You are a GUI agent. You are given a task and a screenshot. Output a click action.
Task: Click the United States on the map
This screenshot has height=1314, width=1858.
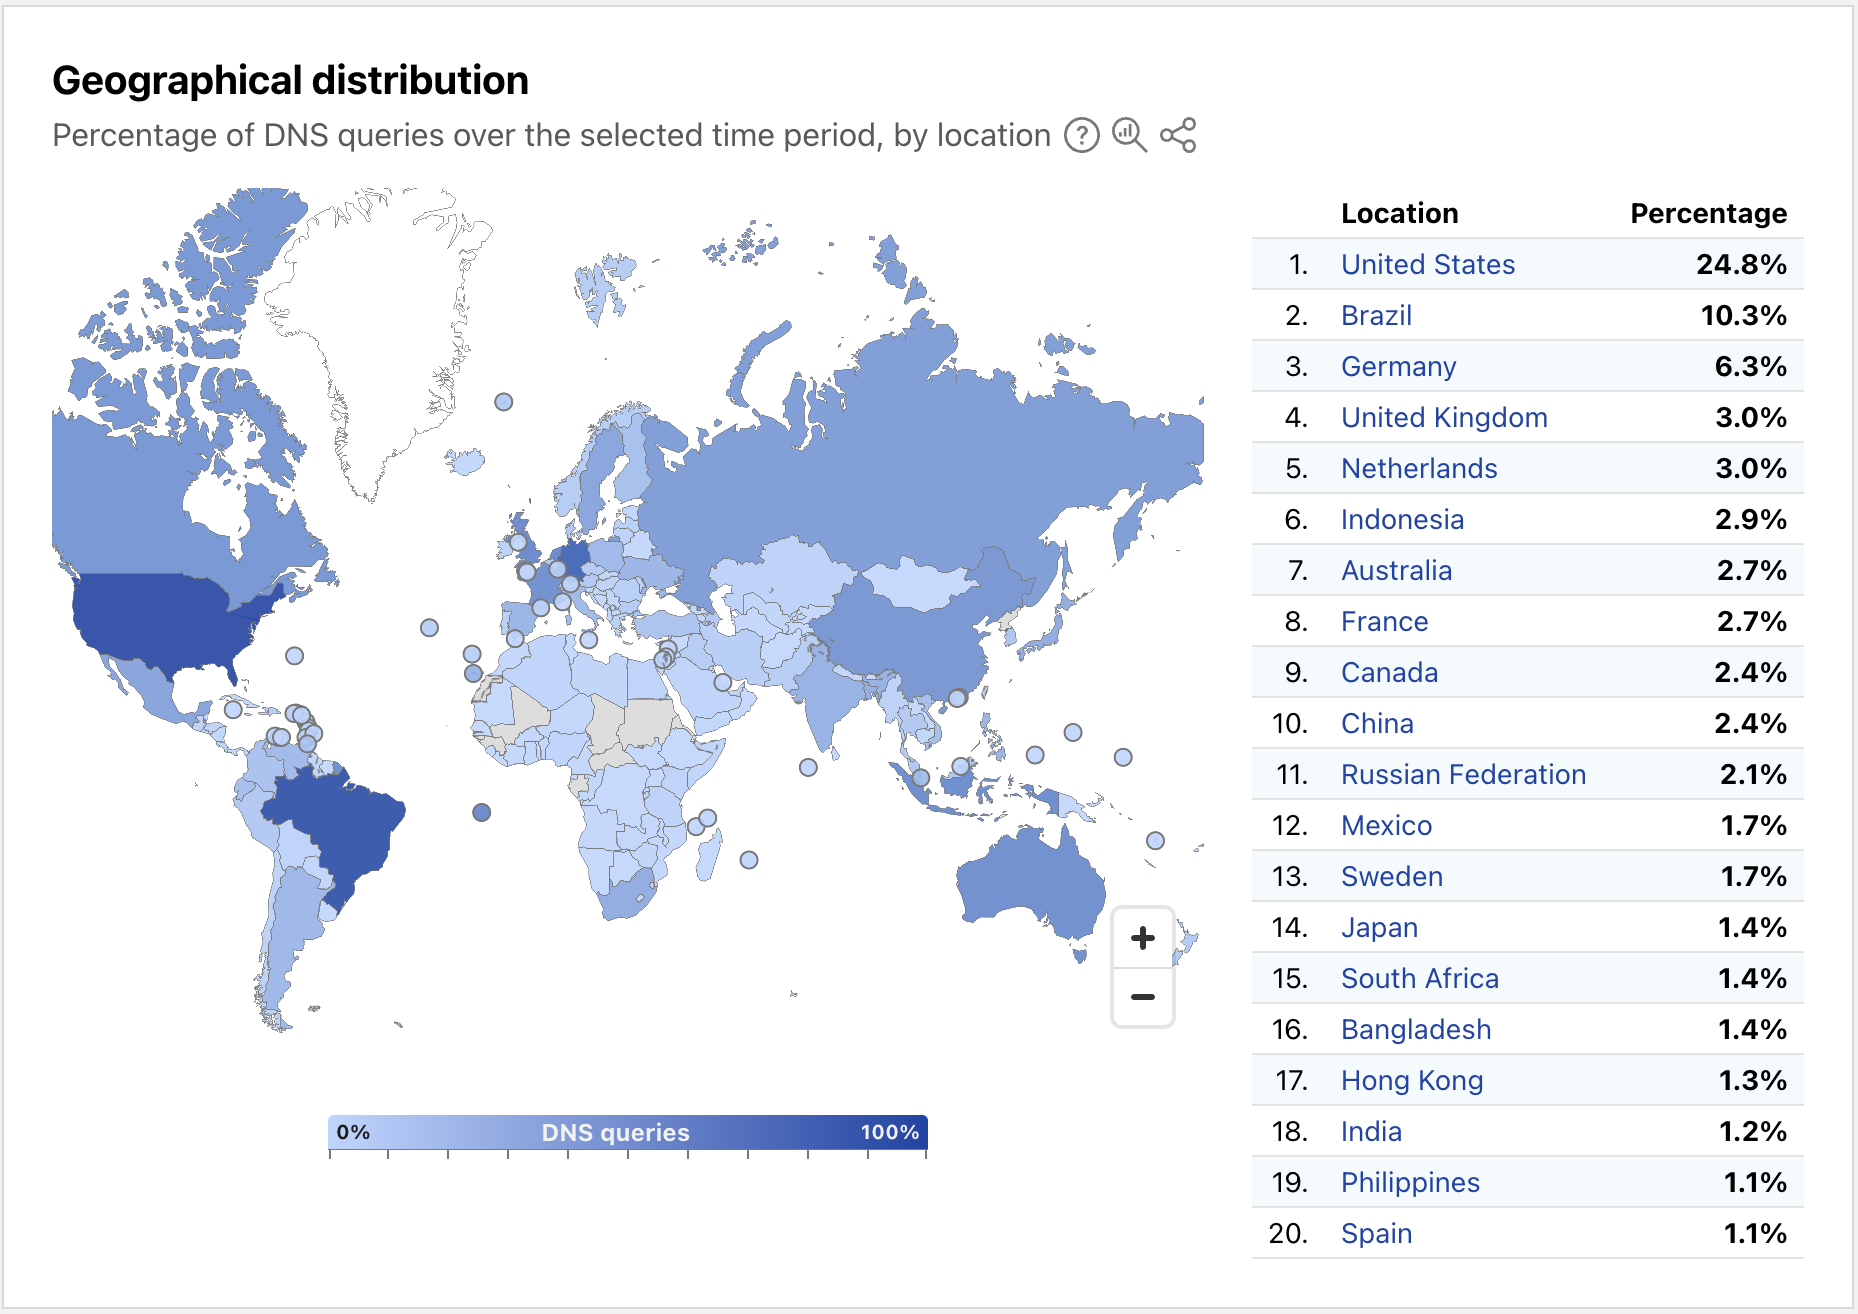pos(165,623)
